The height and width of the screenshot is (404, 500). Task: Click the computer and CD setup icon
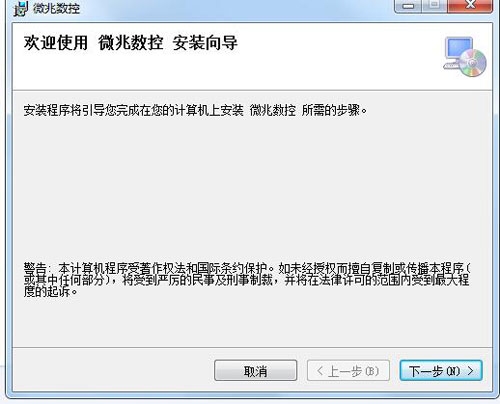click(465, 57)
